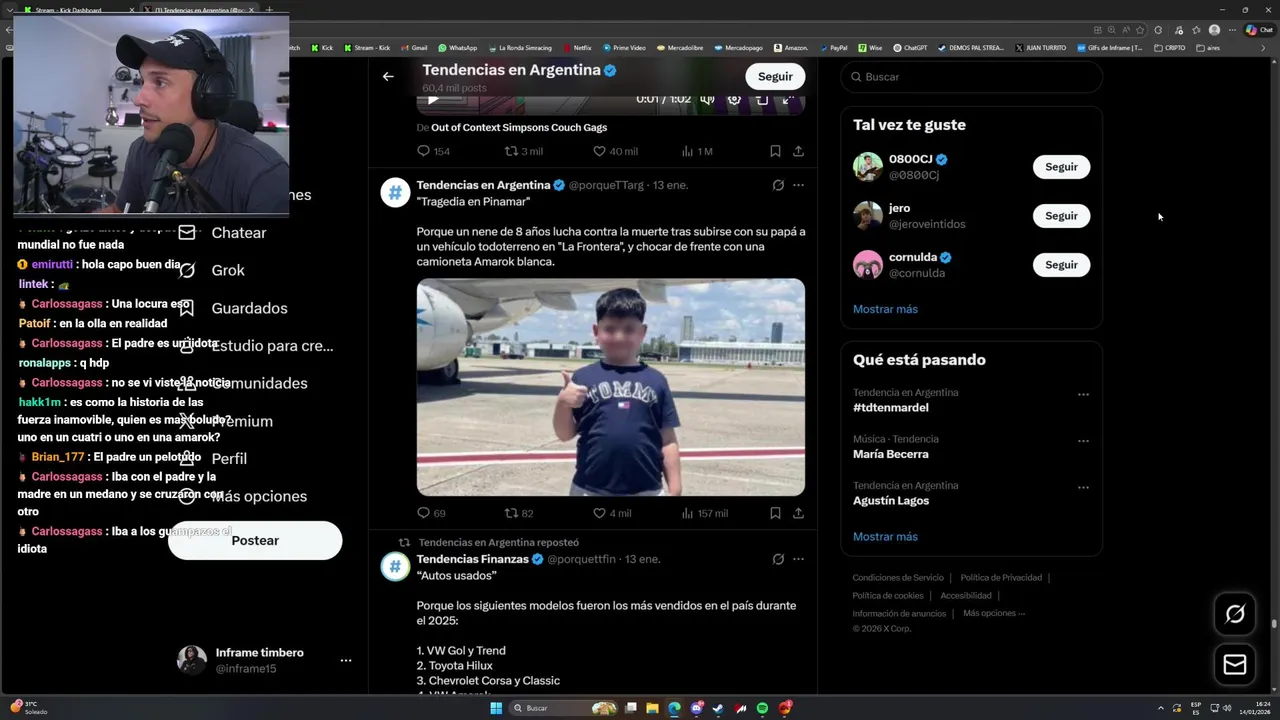The width and height of the screenshot is (1280, 720).
Task: Follow the 0800CJ account
Action: 1061,167
